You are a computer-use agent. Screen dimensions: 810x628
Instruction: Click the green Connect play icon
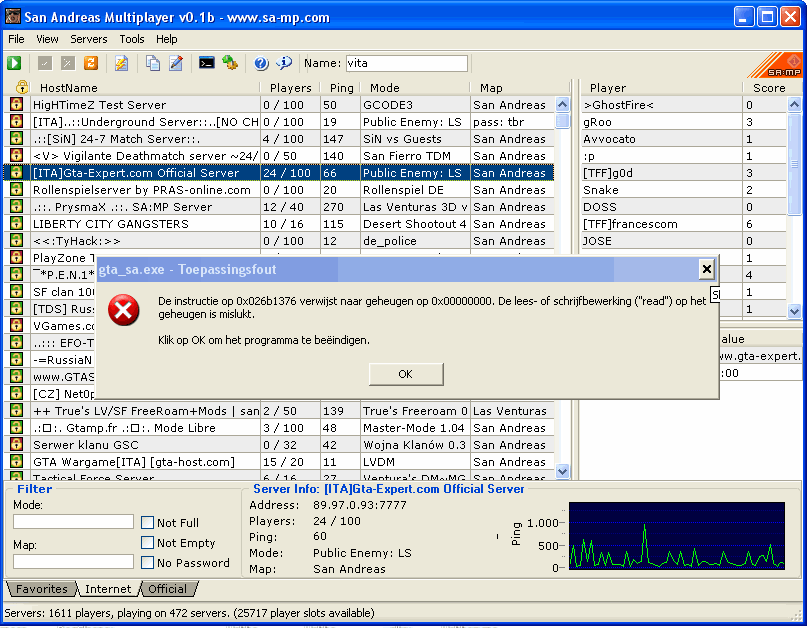14,63
